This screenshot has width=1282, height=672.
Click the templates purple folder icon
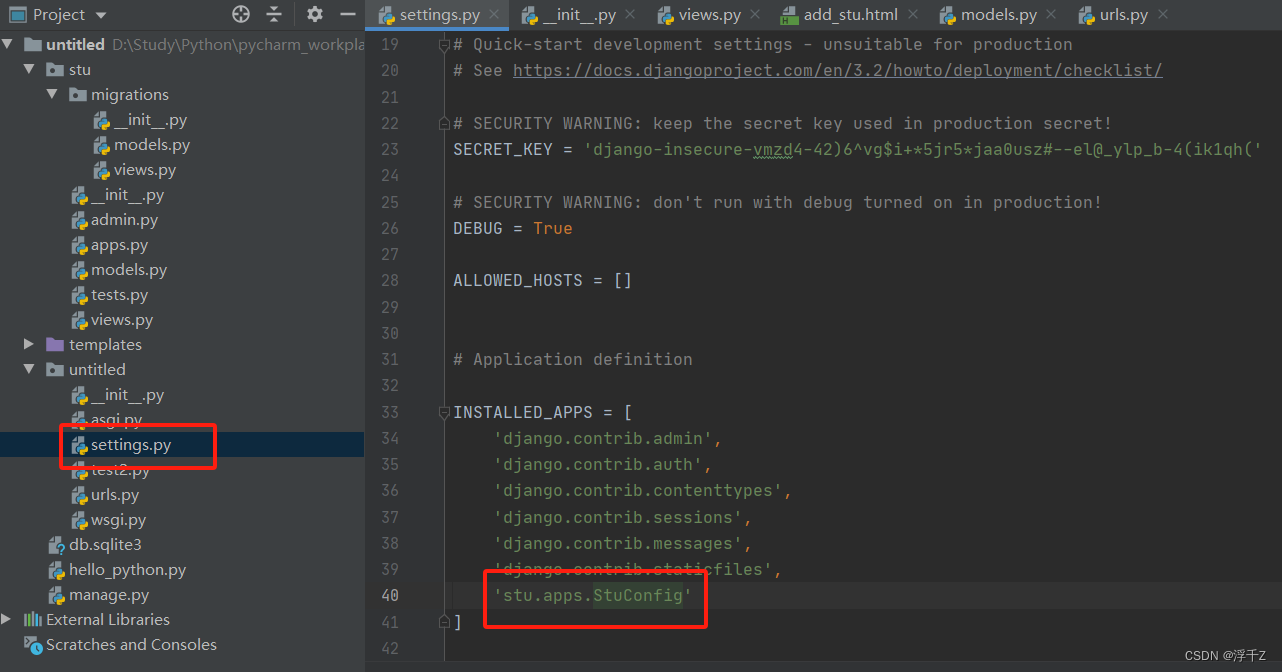click(x=55, y=344)
